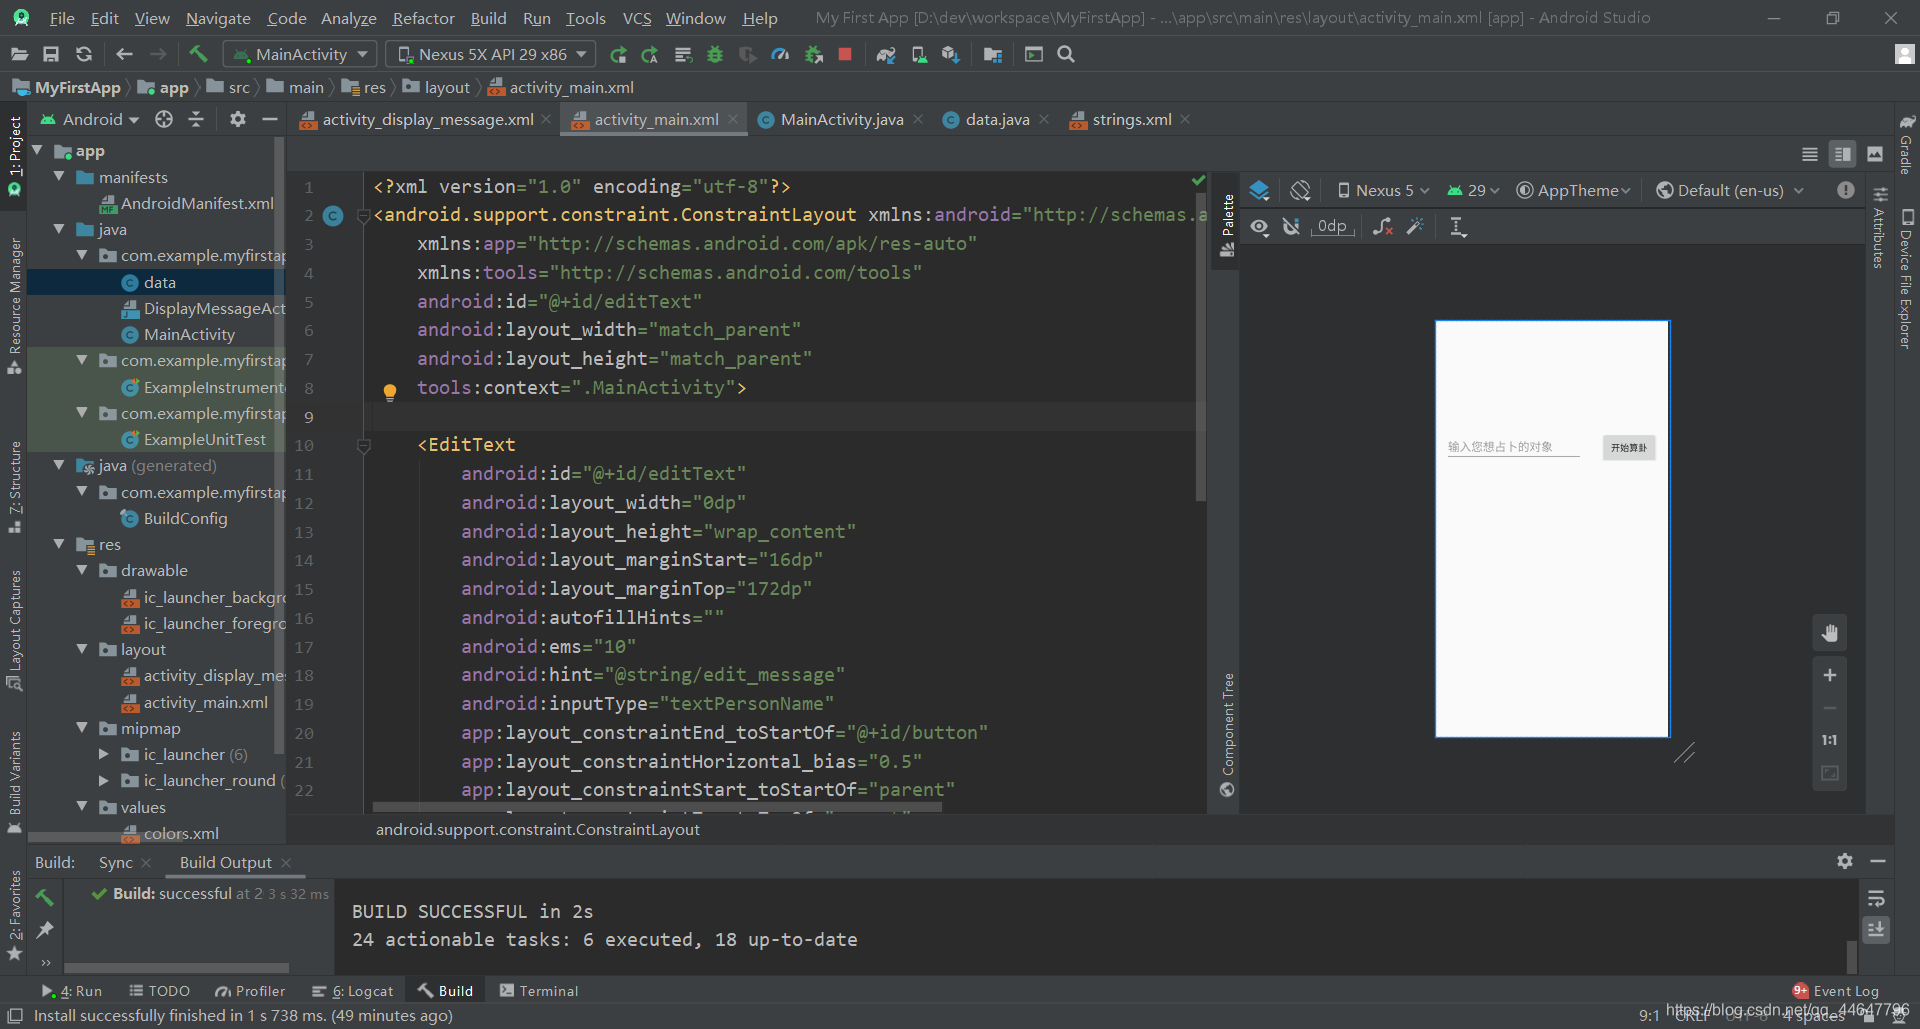This screenshot has height=1029, width=1920.
Task: Click the Search Everywhere magnifier icon
Action: (1066, 54)
